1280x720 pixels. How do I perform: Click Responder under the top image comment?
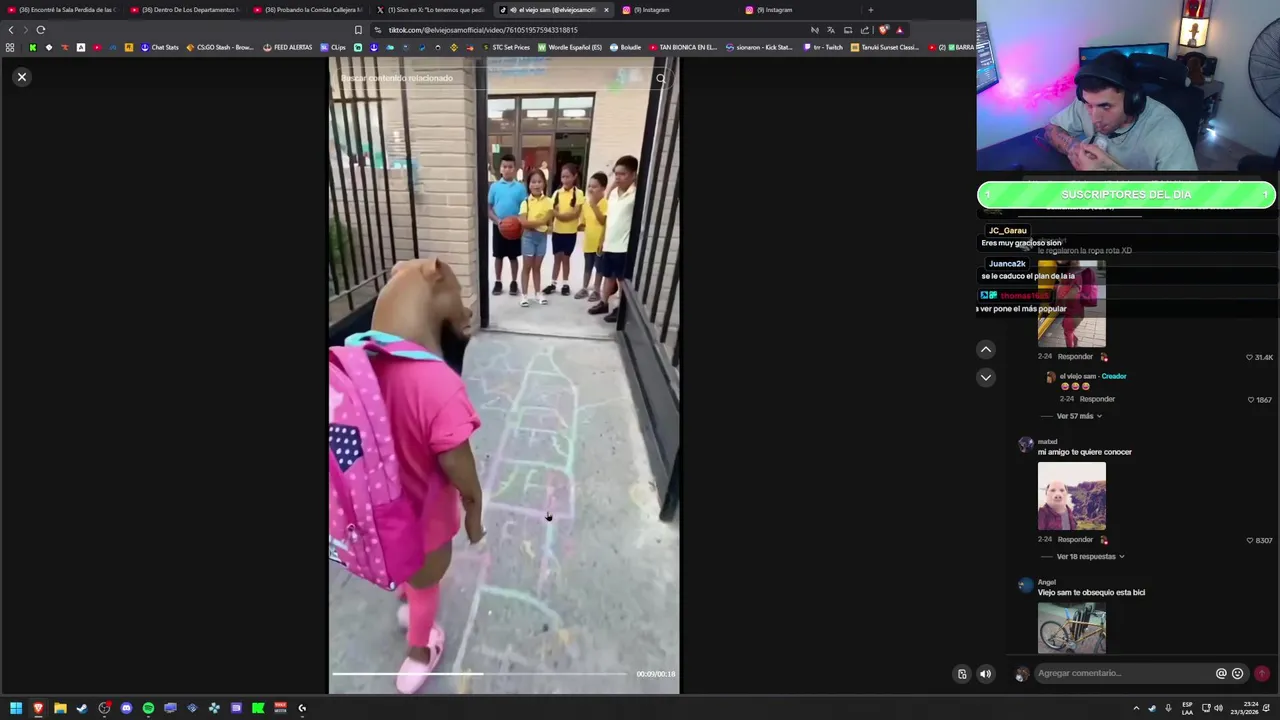coord(1075,356)
